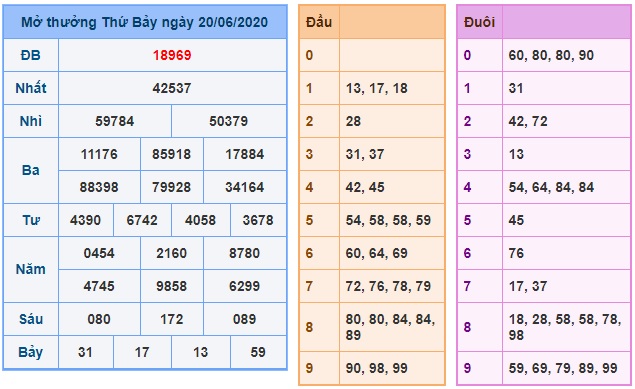
Task: Click third prize number 88398
Action: click(x=99, y=187)
